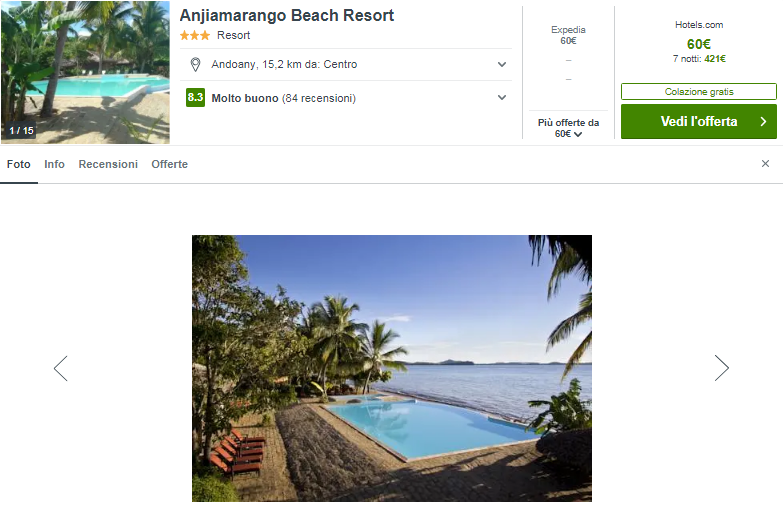
Task: Expand the Molto buono rating chevron
Action: point(501,98)
